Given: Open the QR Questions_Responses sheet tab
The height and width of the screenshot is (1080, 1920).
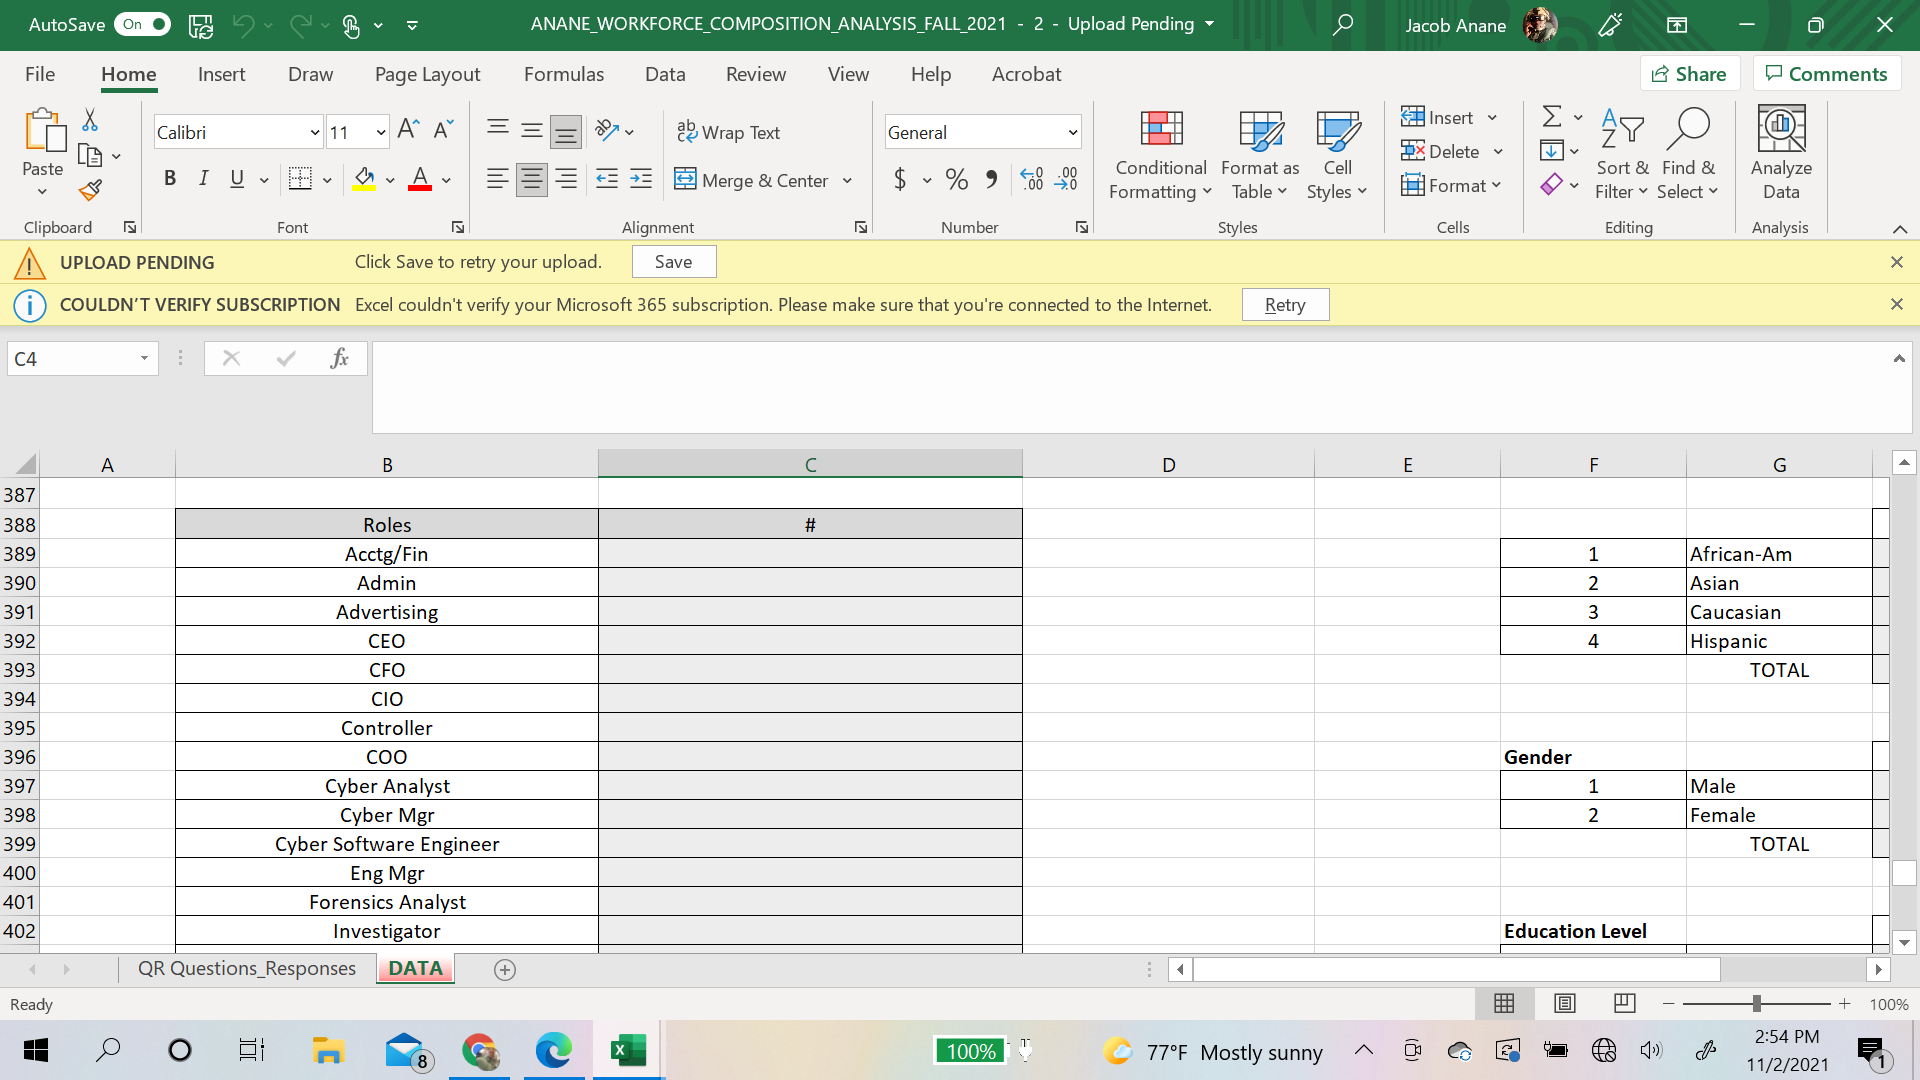Looking at the screenshot, I should click(x=246, y=968).
